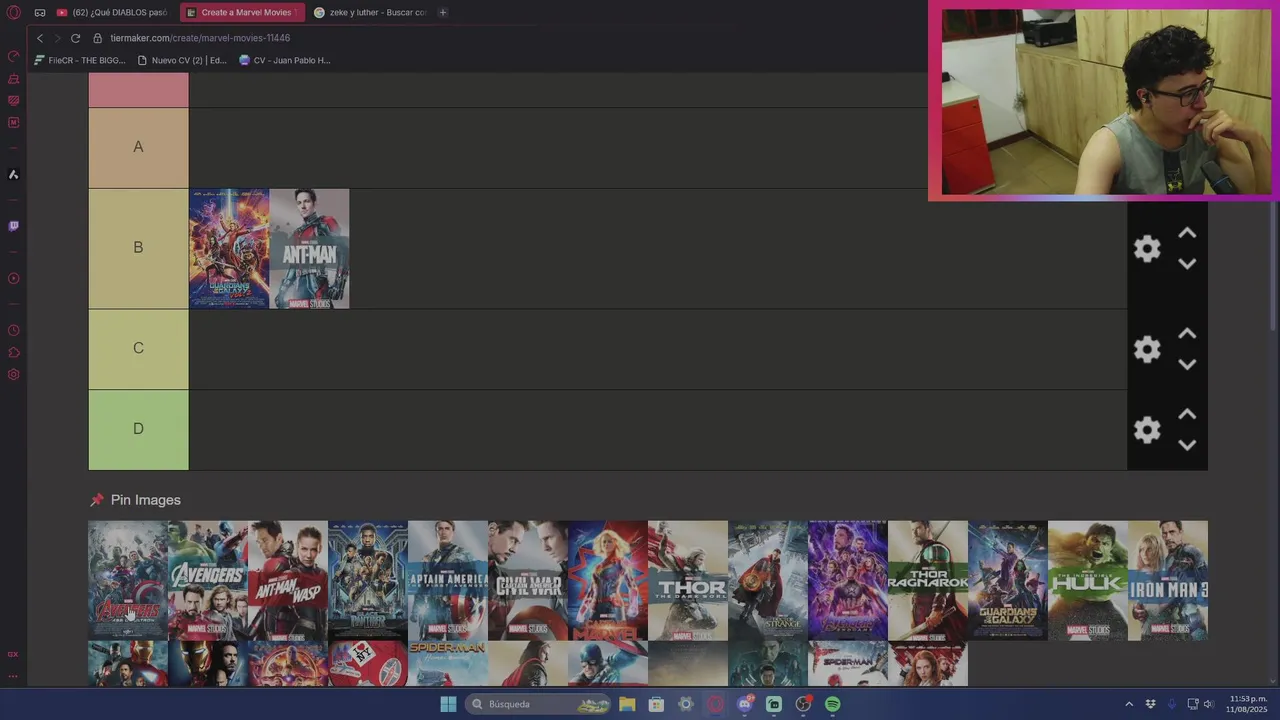Pick the Thor The Dark World poster
This screenshot has height=720, width=1280.
click(x=688, y=580)
